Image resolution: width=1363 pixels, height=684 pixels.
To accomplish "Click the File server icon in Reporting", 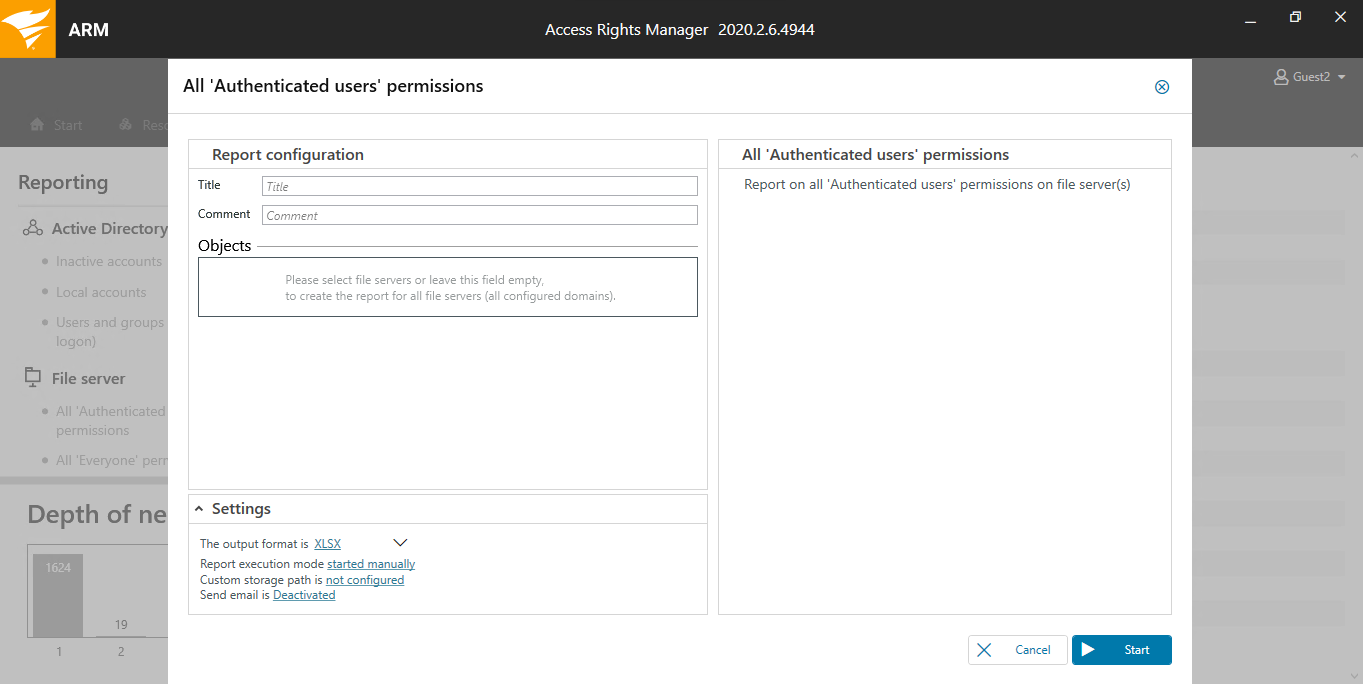I will coord(33,378).
